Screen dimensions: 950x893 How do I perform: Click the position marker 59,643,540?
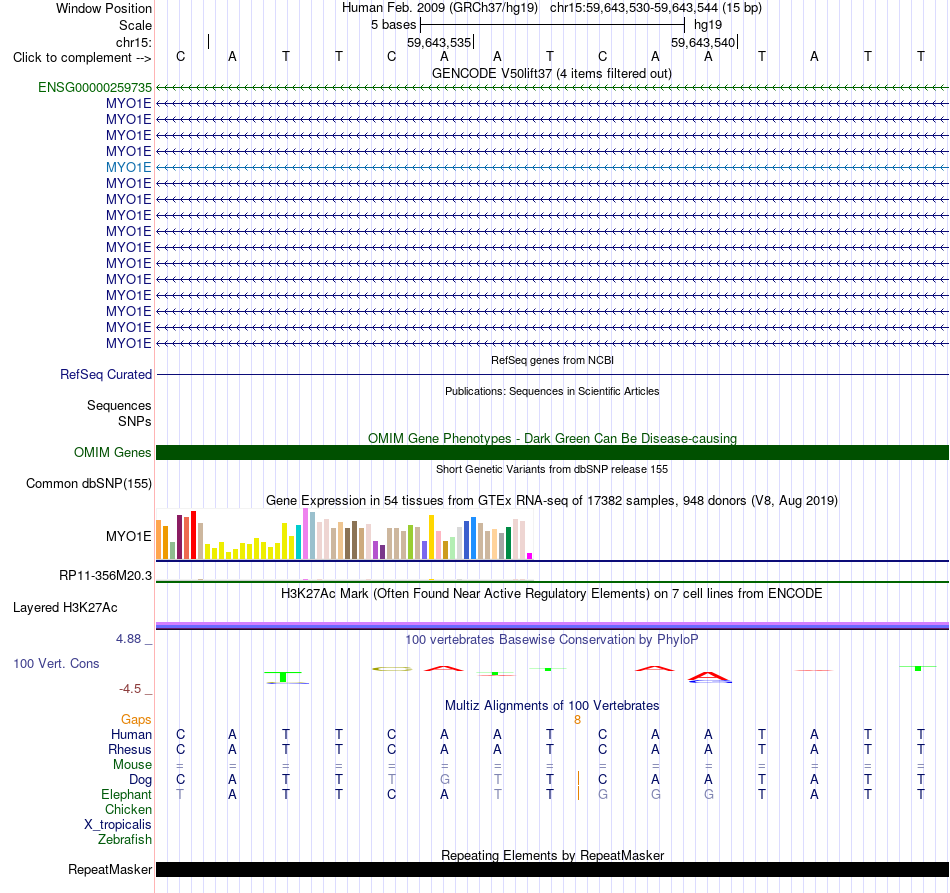(703, 43)
